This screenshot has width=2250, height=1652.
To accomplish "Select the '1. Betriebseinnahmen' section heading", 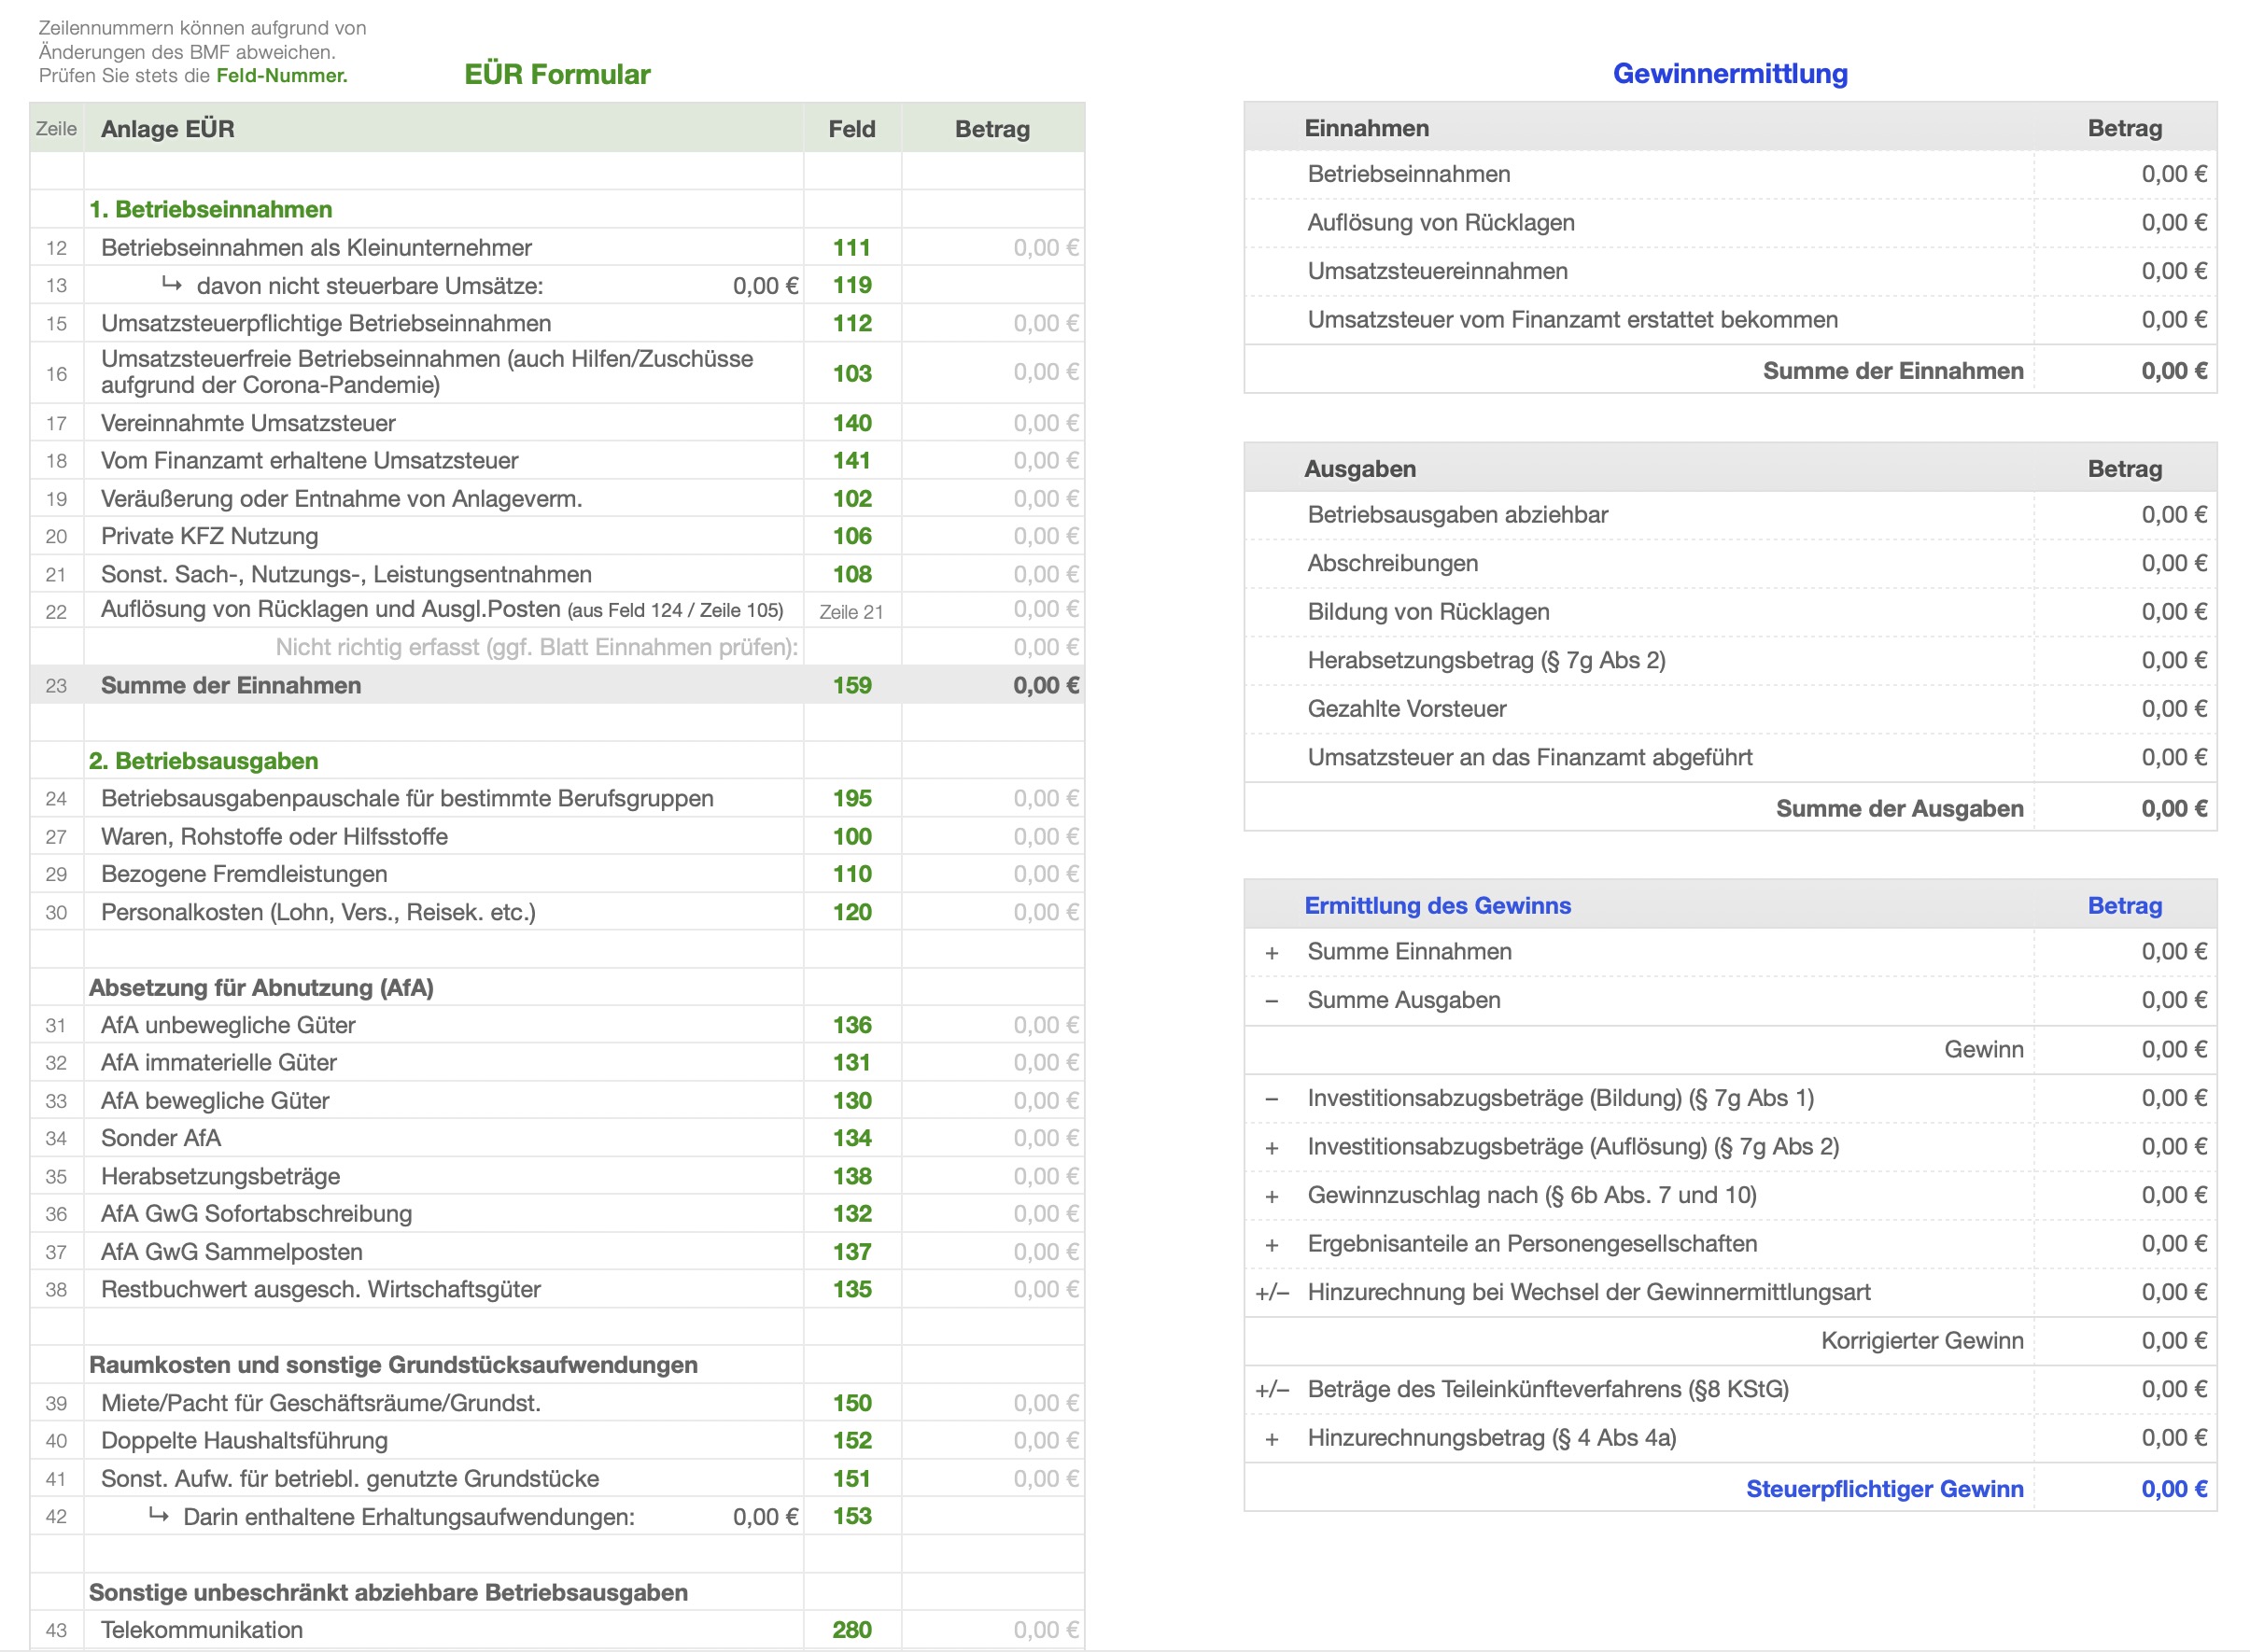I will point(211,210).
